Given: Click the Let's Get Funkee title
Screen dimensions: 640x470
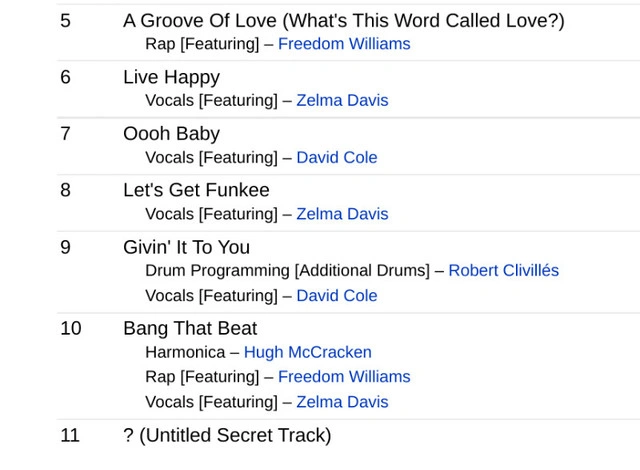Looking at the screenshot, I should 196,190.
